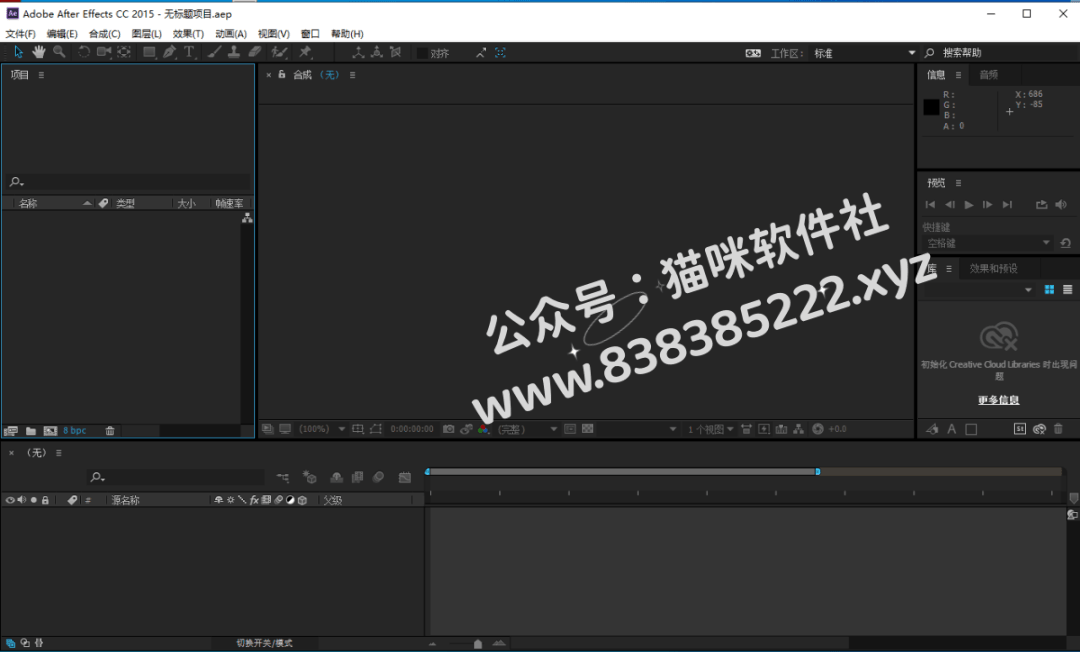Select the Selection arrow tool
The width and height of the screenshot is (1080, 652).
[x=19, y=52]
